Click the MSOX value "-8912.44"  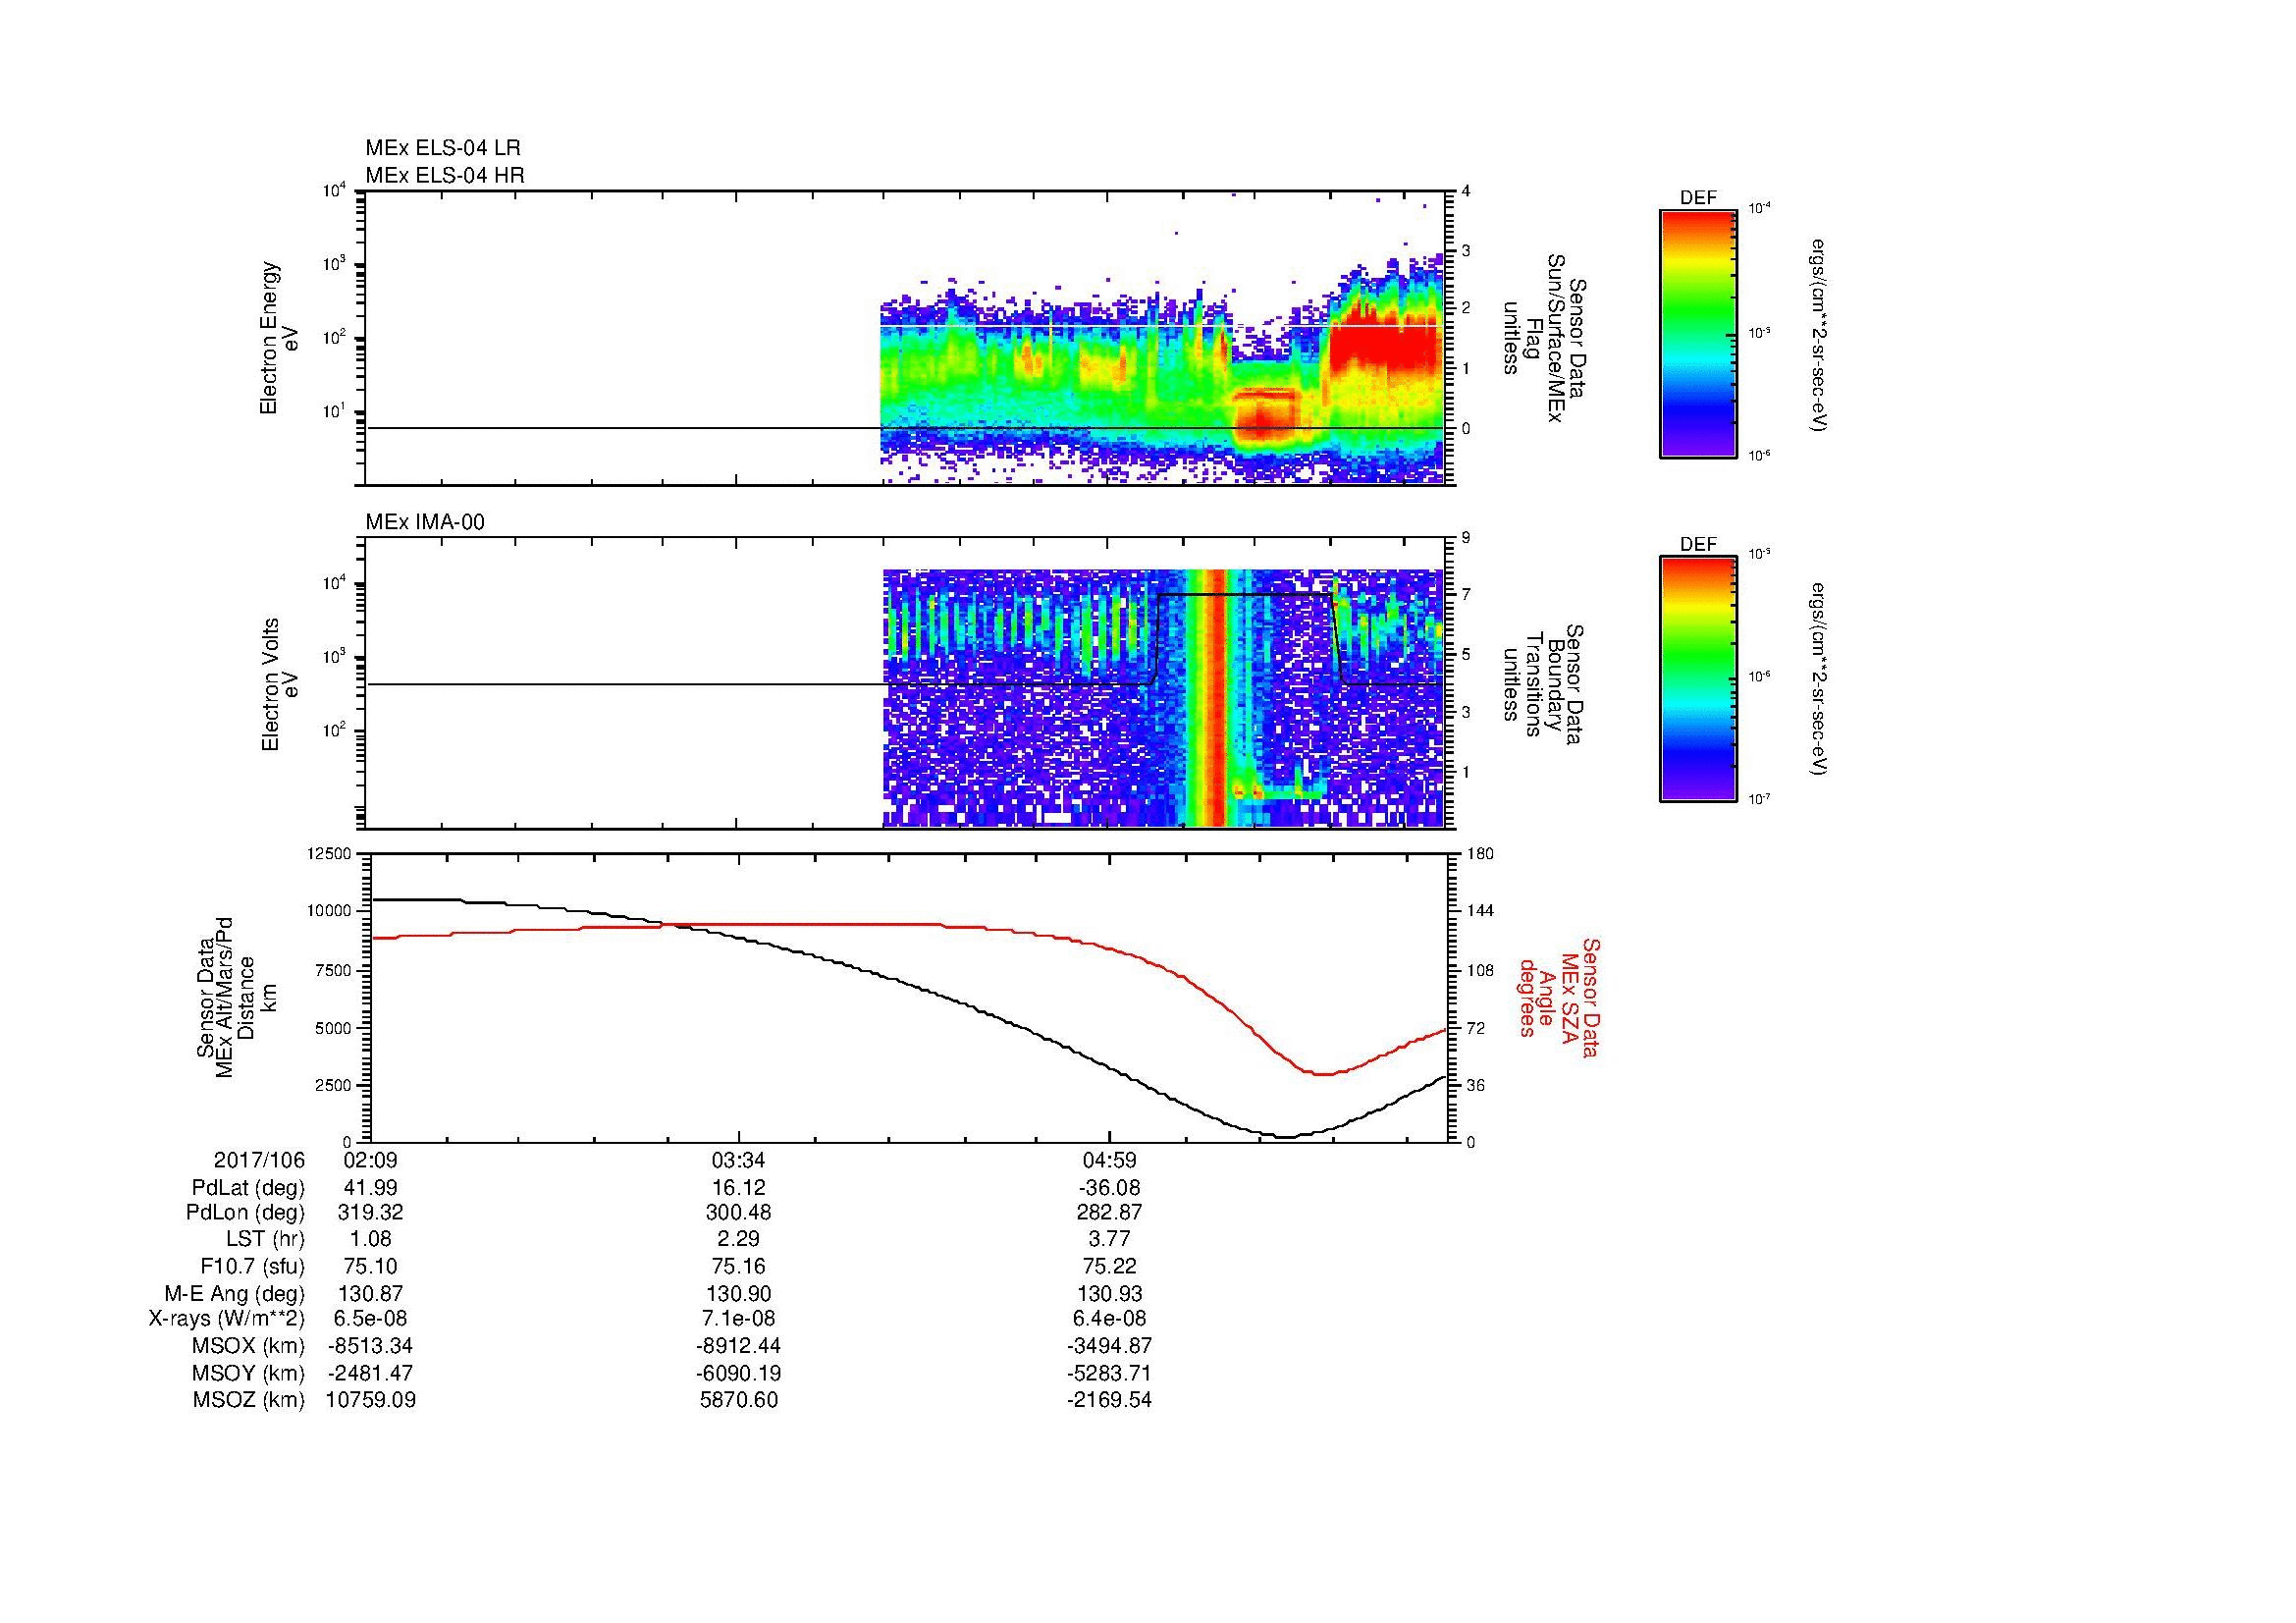point(739,1346)
